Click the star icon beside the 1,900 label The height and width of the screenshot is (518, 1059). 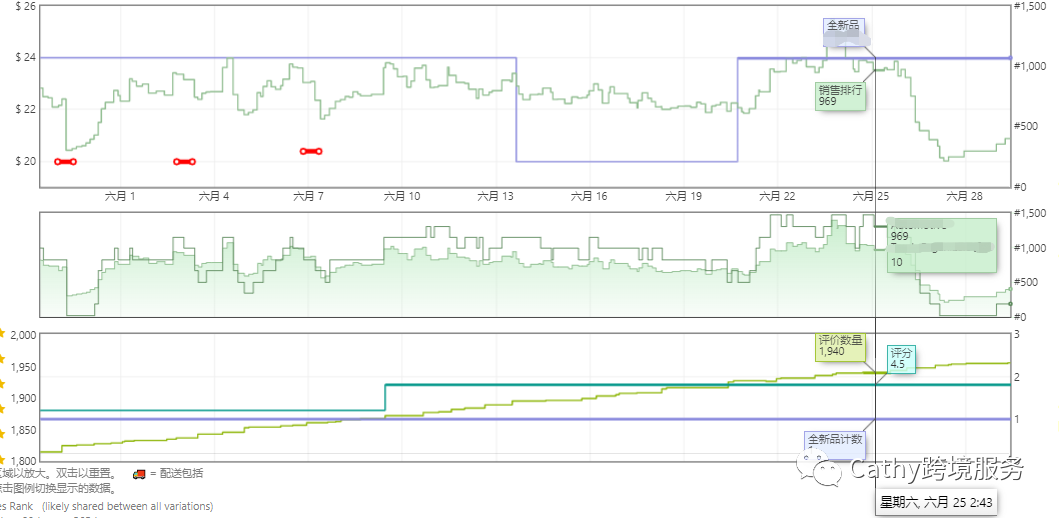pyautogui.click(x=3, y=398)
